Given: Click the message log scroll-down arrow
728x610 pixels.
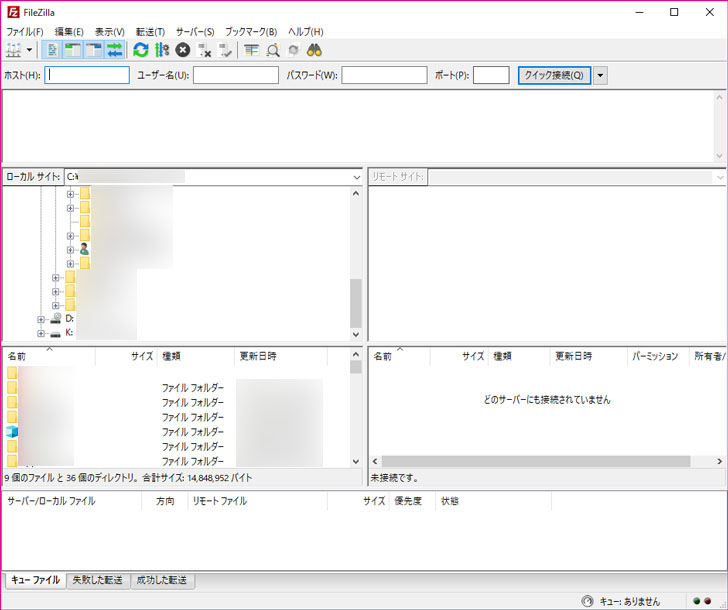Looking at the screenshot, I should pyautogui.click(x=719, y=156).
